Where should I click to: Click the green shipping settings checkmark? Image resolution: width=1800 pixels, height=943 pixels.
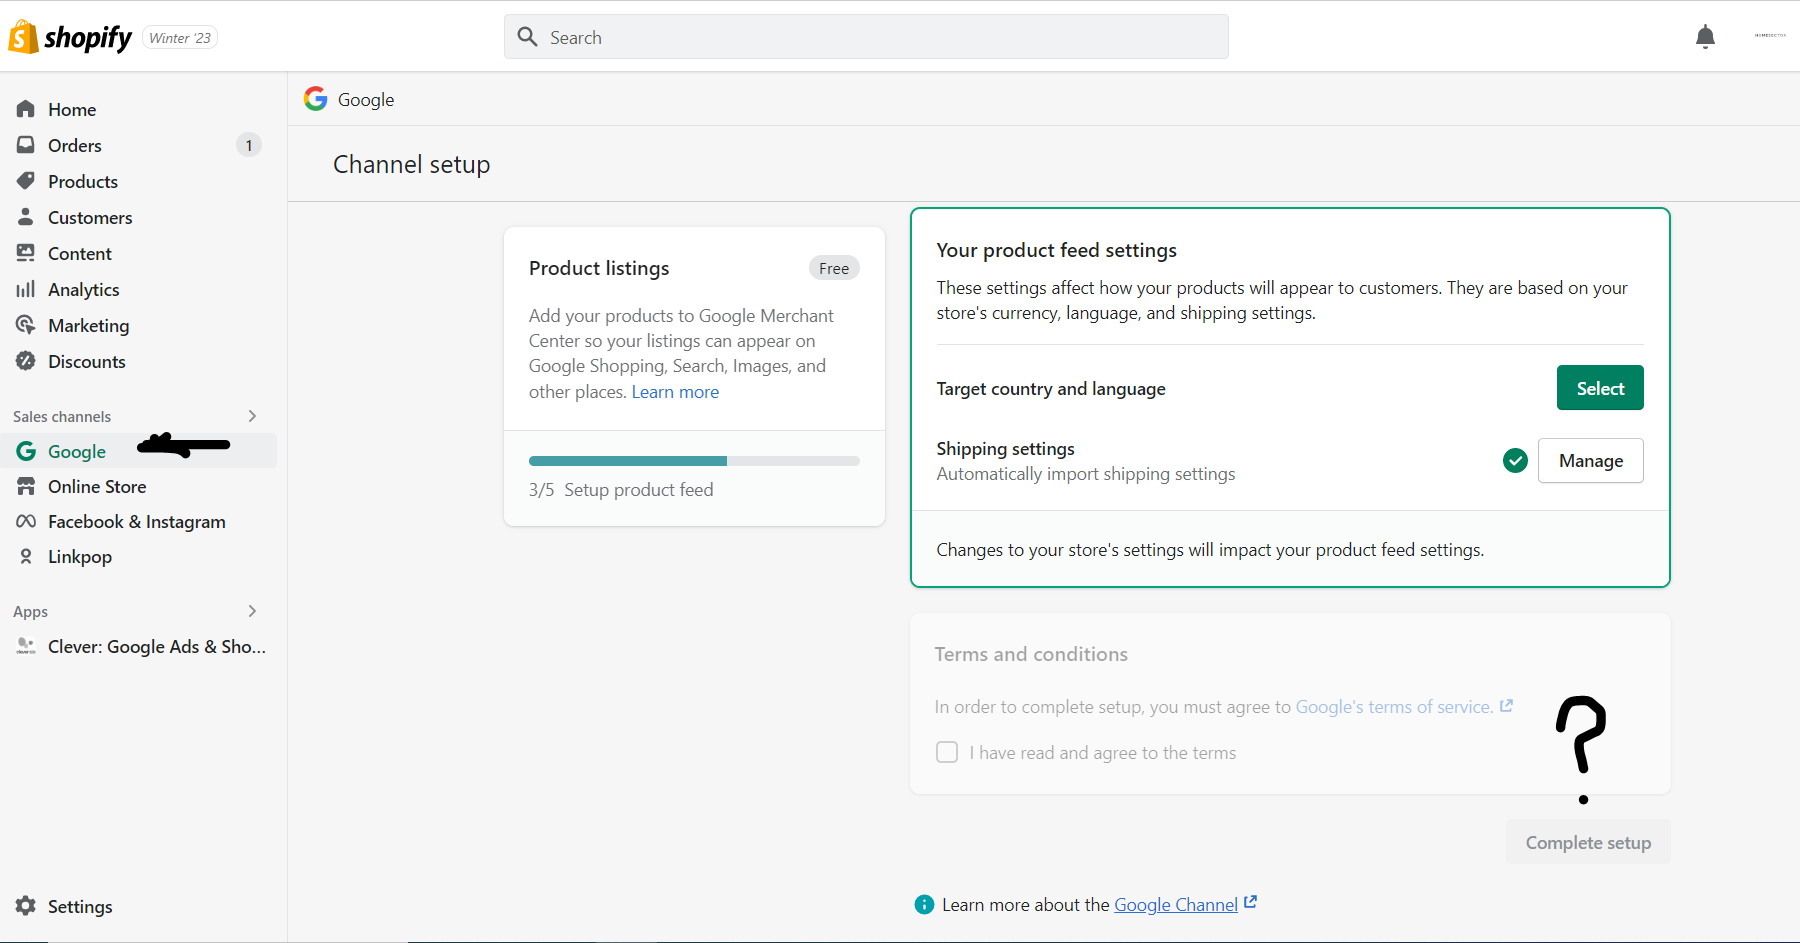point(1515,460)
